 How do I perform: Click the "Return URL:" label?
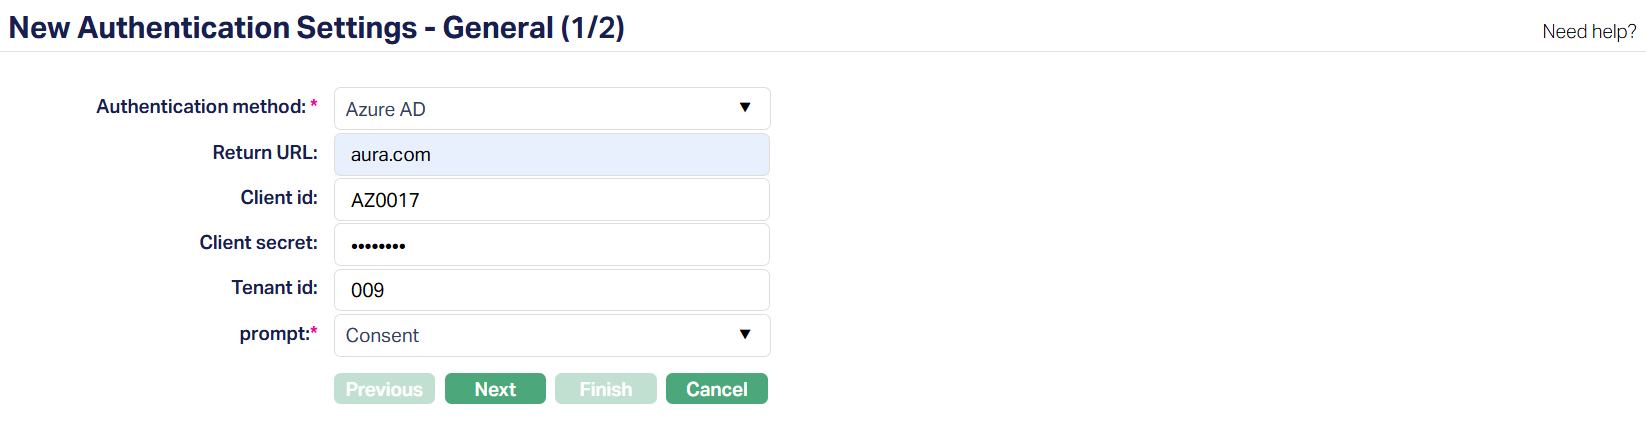[x=265, y=153]
